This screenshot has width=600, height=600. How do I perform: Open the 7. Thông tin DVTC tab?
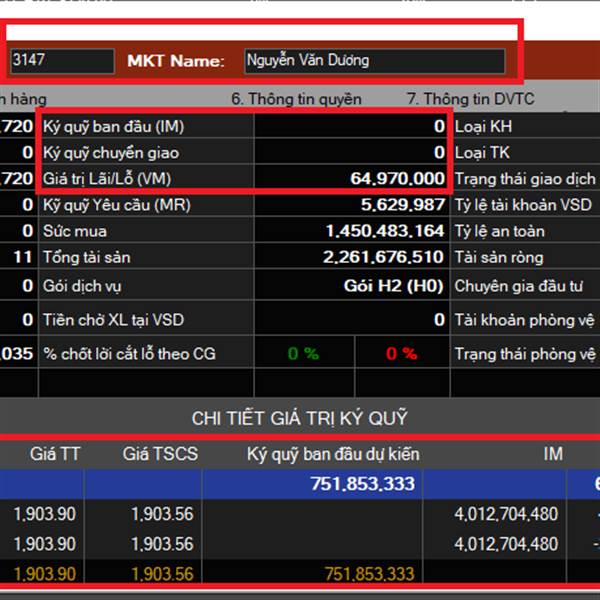coord(470,99)
